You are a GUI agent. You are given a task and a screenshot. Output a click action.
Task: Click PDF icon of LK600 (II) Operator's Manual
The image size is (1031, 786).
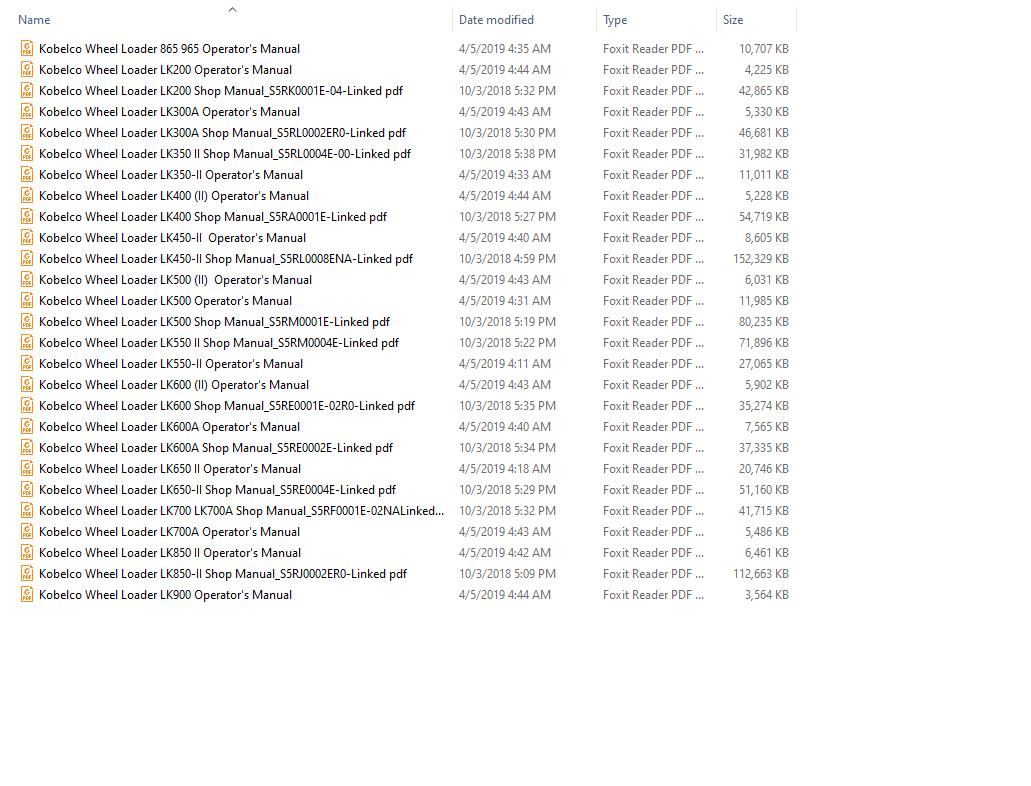click(x=27, y=384)
